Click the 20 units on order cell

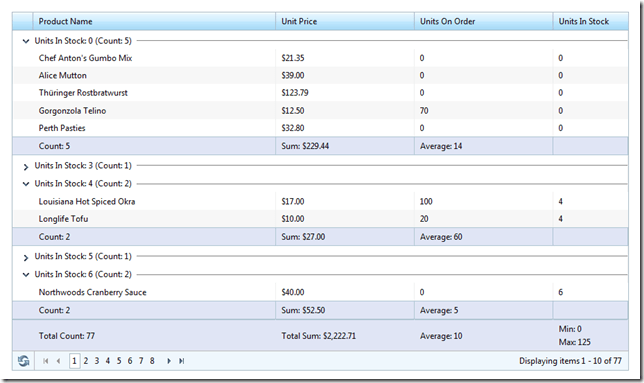pos(483,219)
